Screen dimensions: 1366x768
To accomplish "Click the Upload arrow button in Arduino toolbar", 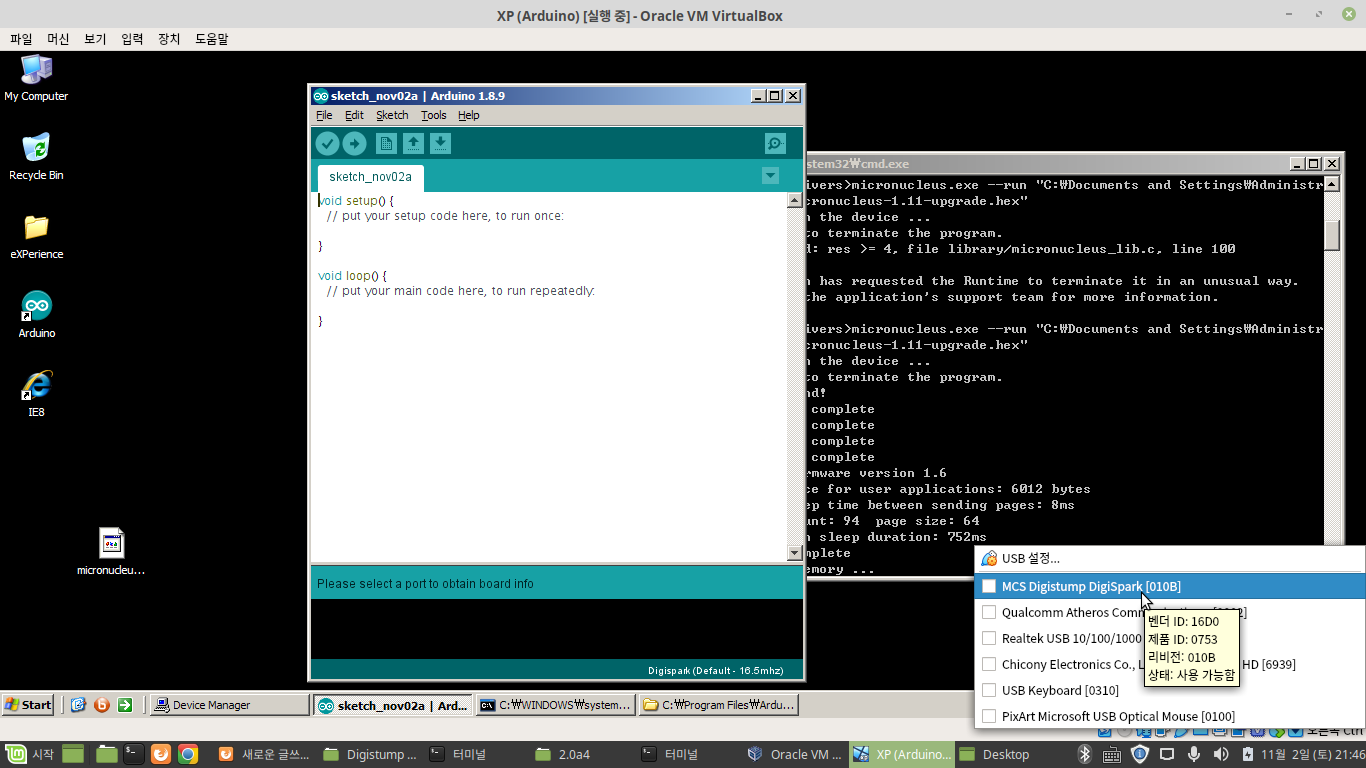I will click(354, 143).
